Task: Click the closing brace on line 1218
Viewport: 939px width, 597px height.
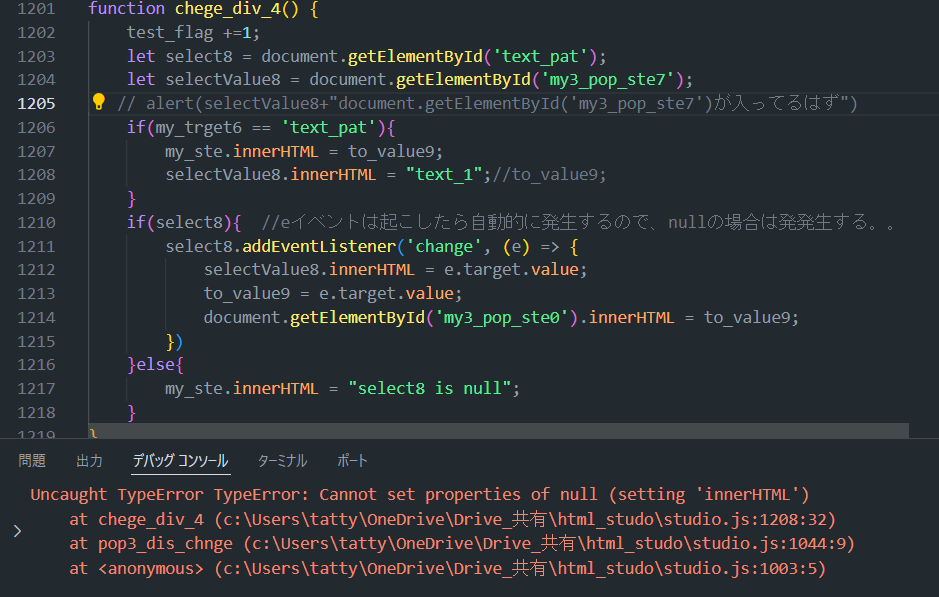Action: (131, 413)
